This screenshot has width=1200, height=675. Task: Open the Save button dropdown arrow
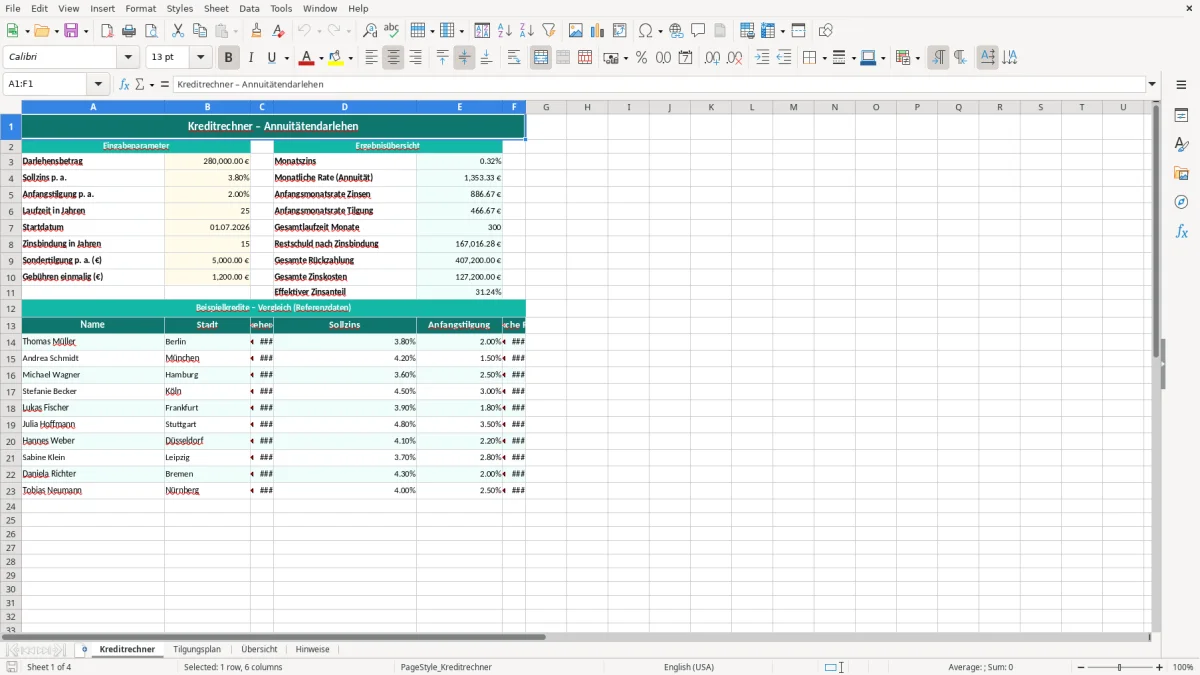point(85,31)
